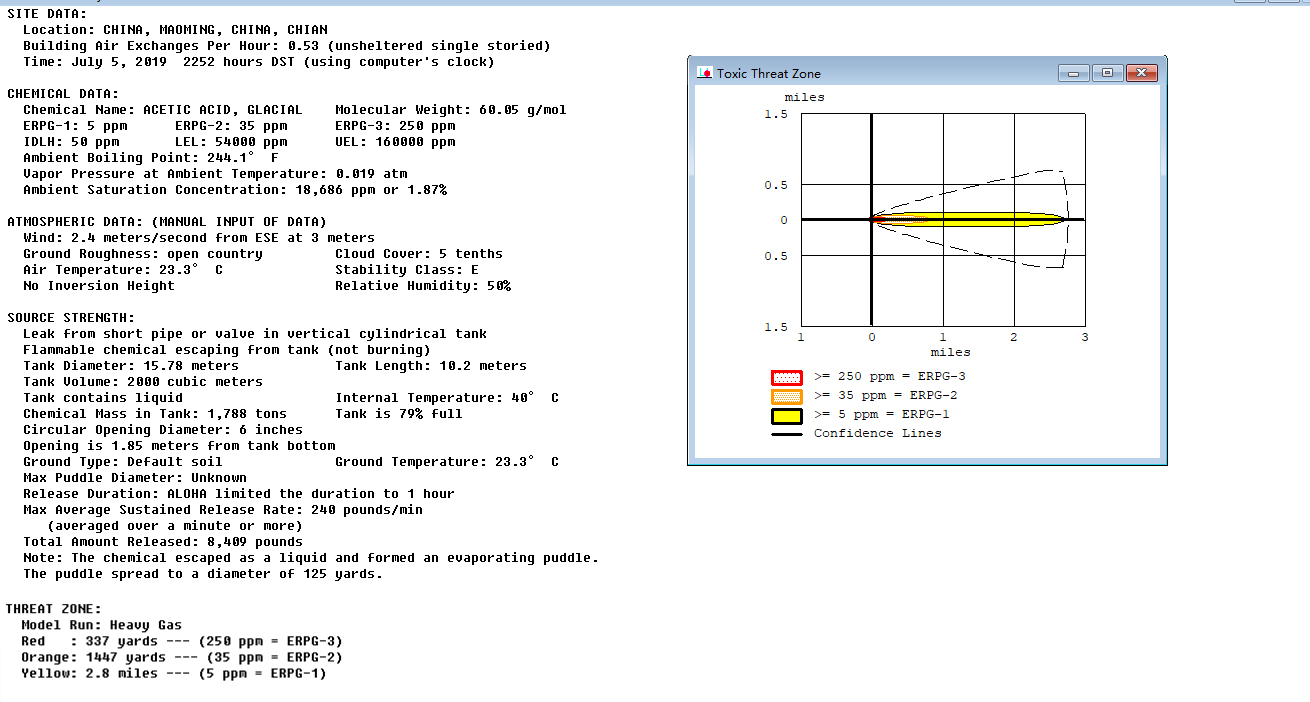The height and width of the screenshot is (702, 1310).
Task: Click 'Total Amount Released: 8,409 pounds'
Action: click(163, 542)
